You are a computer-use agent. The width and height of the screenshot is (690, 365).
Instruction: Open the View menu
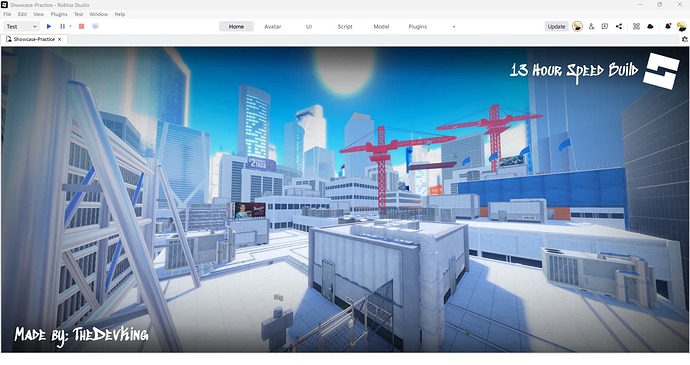coord(39,14)
